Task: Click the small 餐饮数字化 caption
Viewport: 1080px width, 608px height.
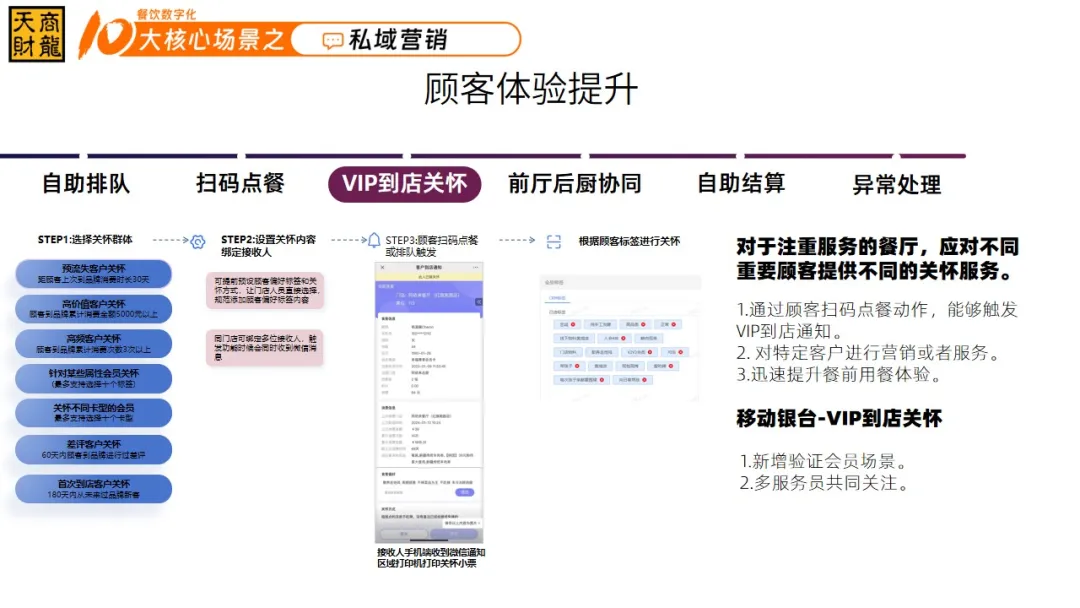Action: click(x=166, y=14)
